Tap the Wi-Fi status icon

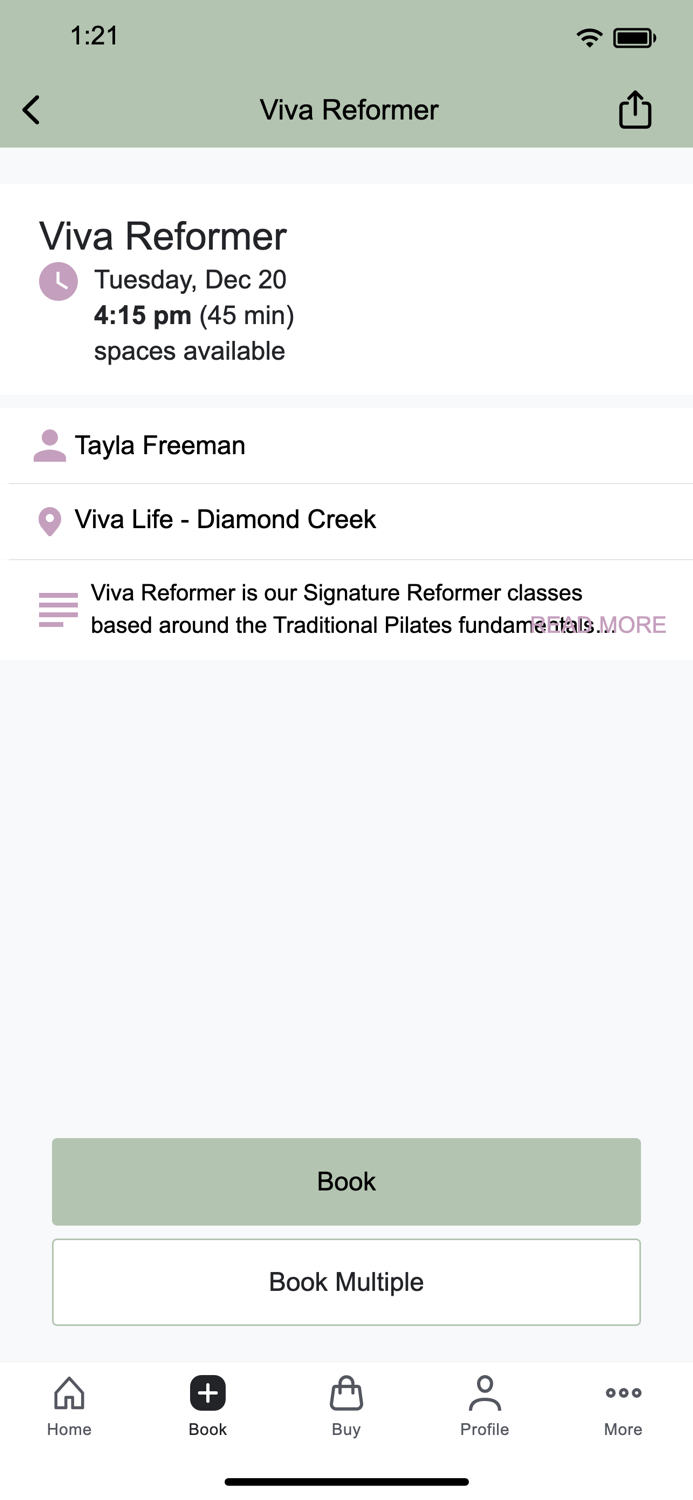point(589,36)
